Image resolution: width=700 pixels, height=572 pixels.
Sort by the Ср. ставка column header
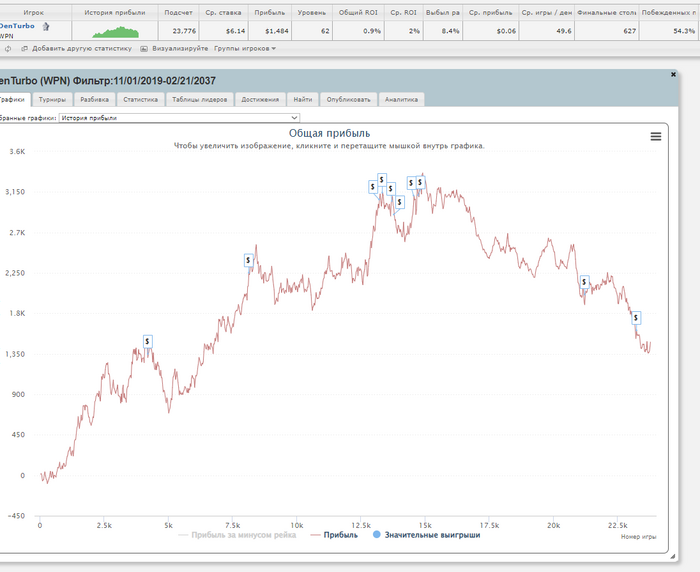pos(223,13)
